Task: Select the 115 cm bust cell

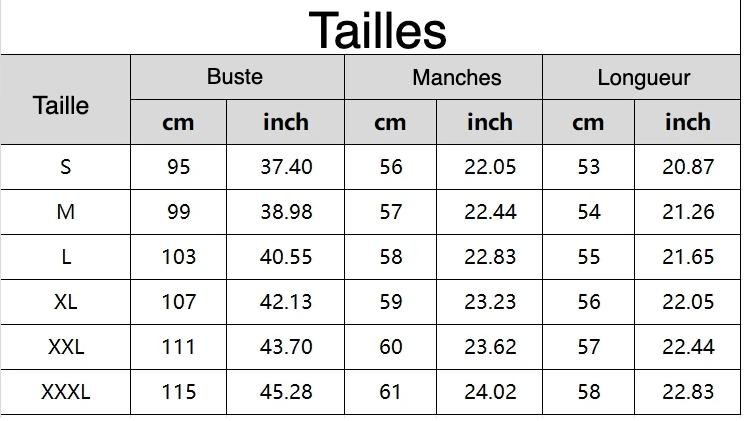Action: [x=179, y=392]
